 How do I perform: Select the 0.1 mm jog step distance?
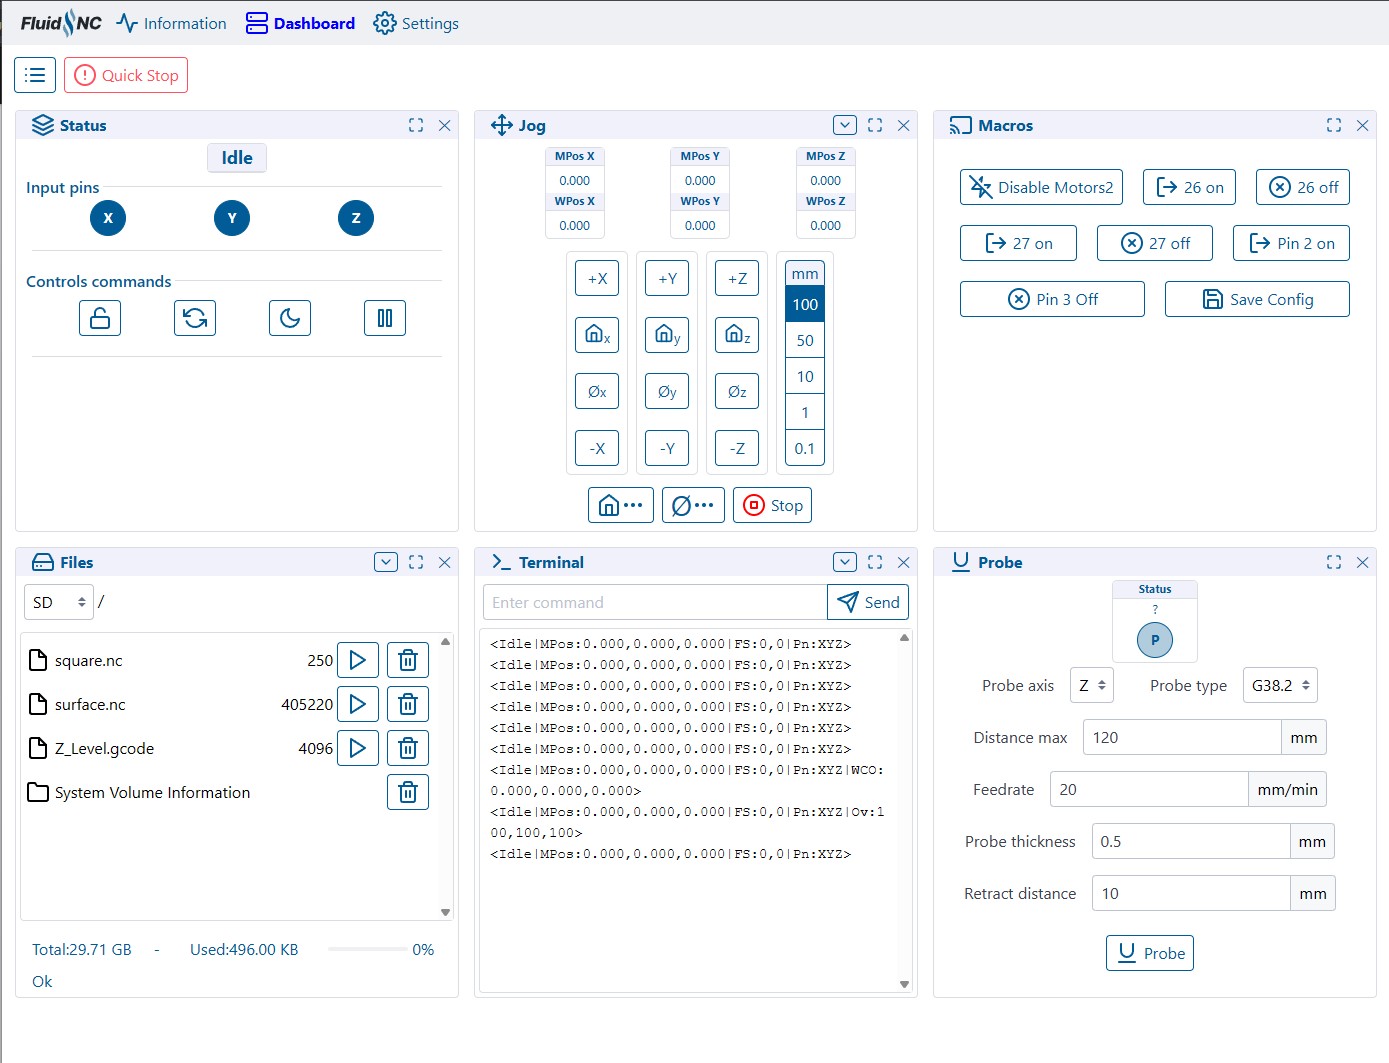pos(805,449)
